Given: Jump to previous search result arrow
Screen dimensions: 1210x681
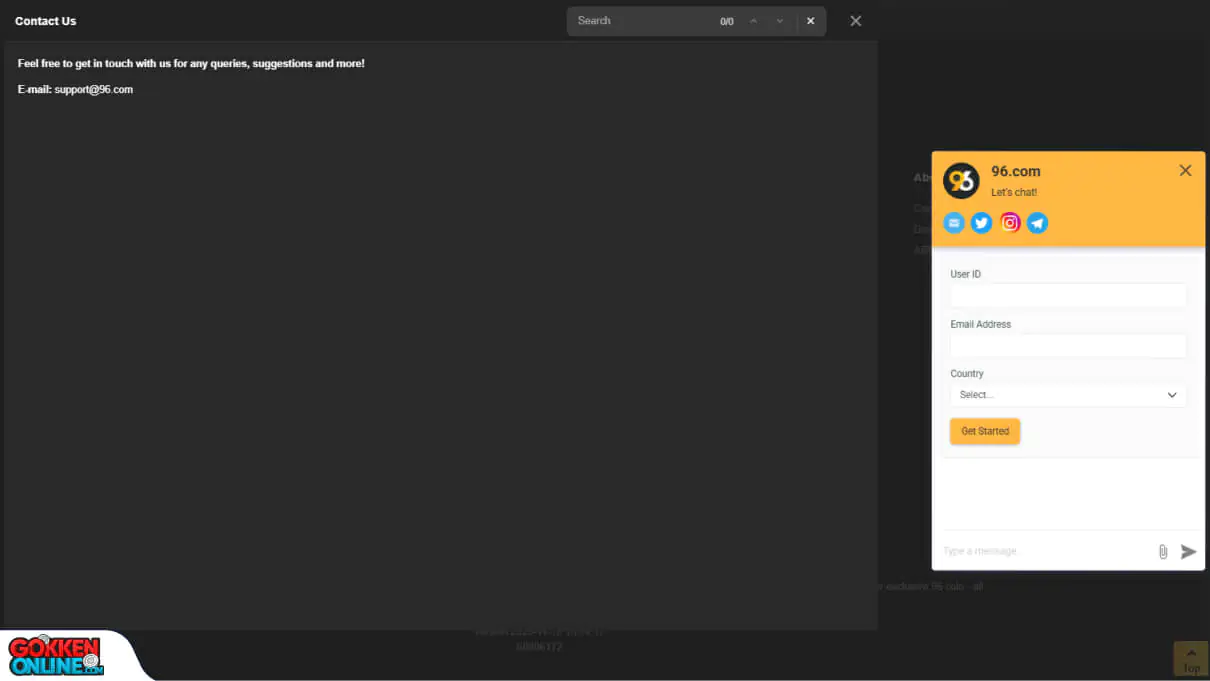Looking at the screenshot, I should (754, 21).
